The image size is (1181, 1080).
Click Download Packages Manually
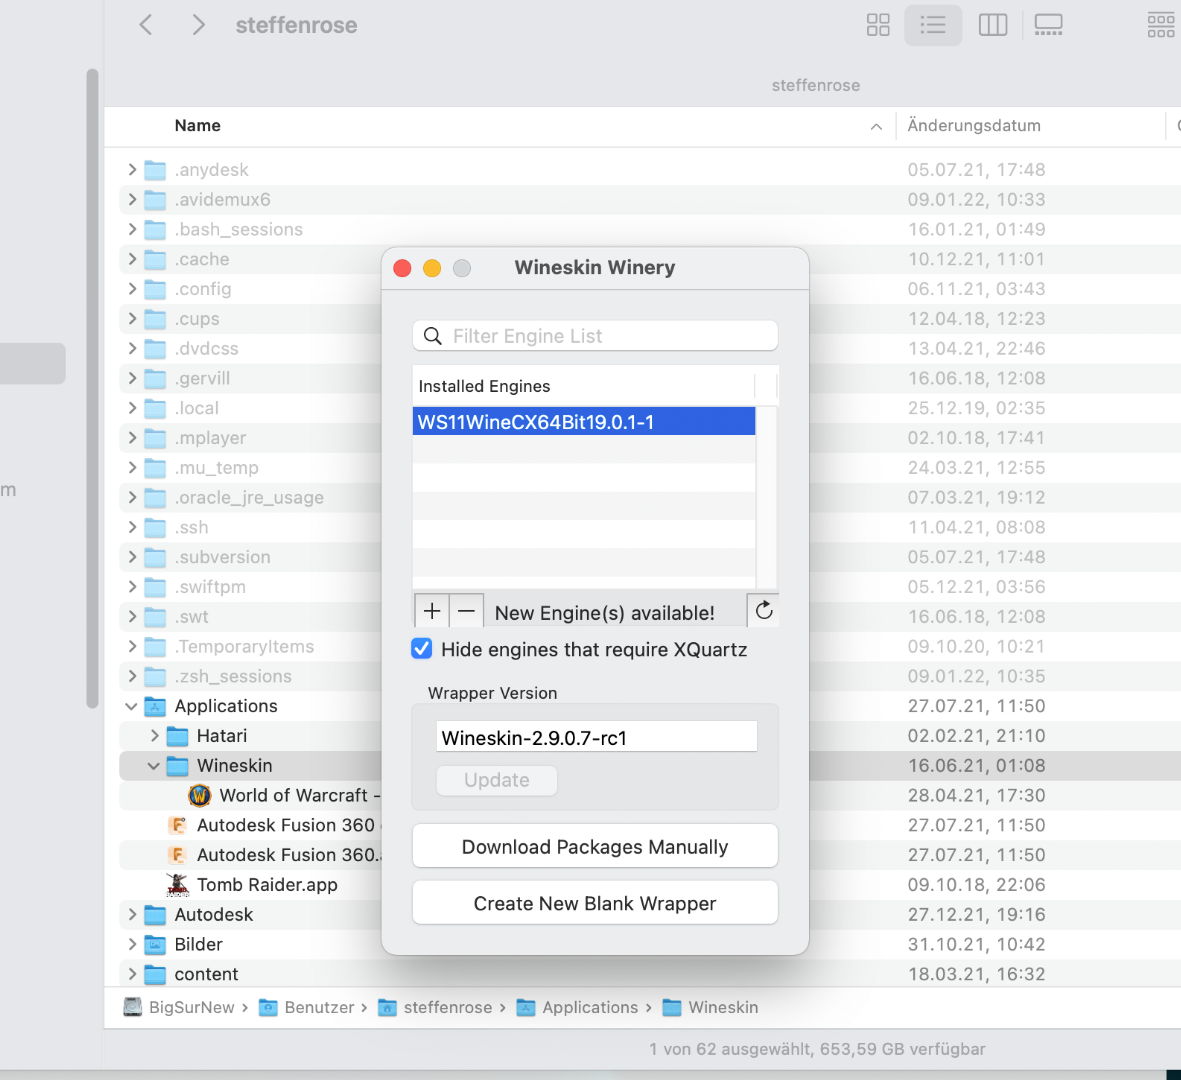pos(595,847)
